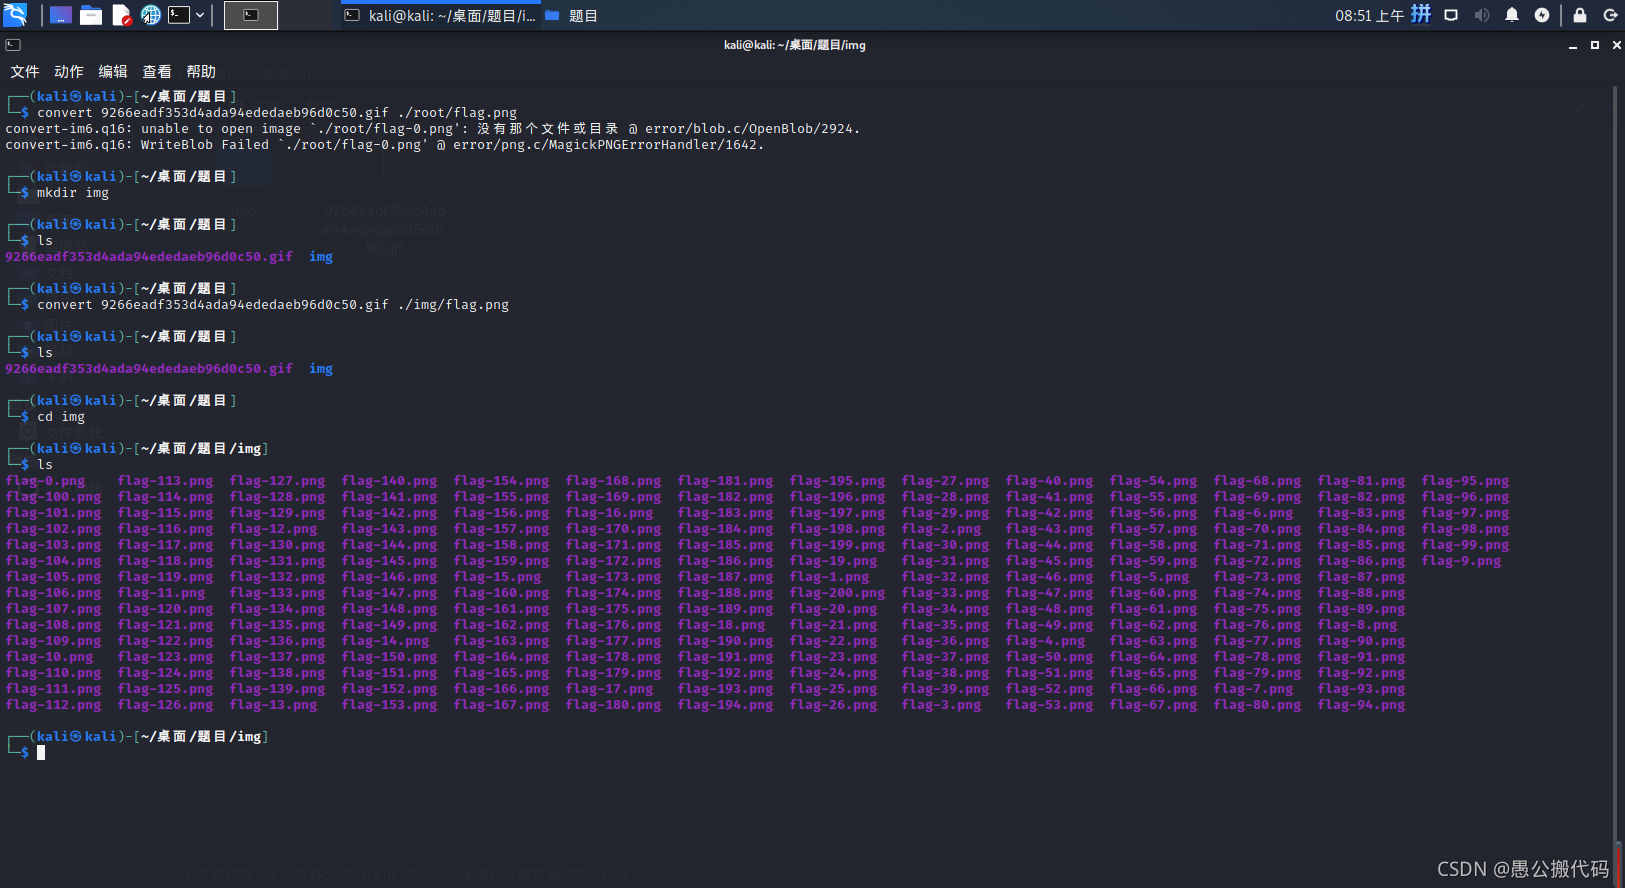
Task: Close the terminal window
Action: (1617, 45)
